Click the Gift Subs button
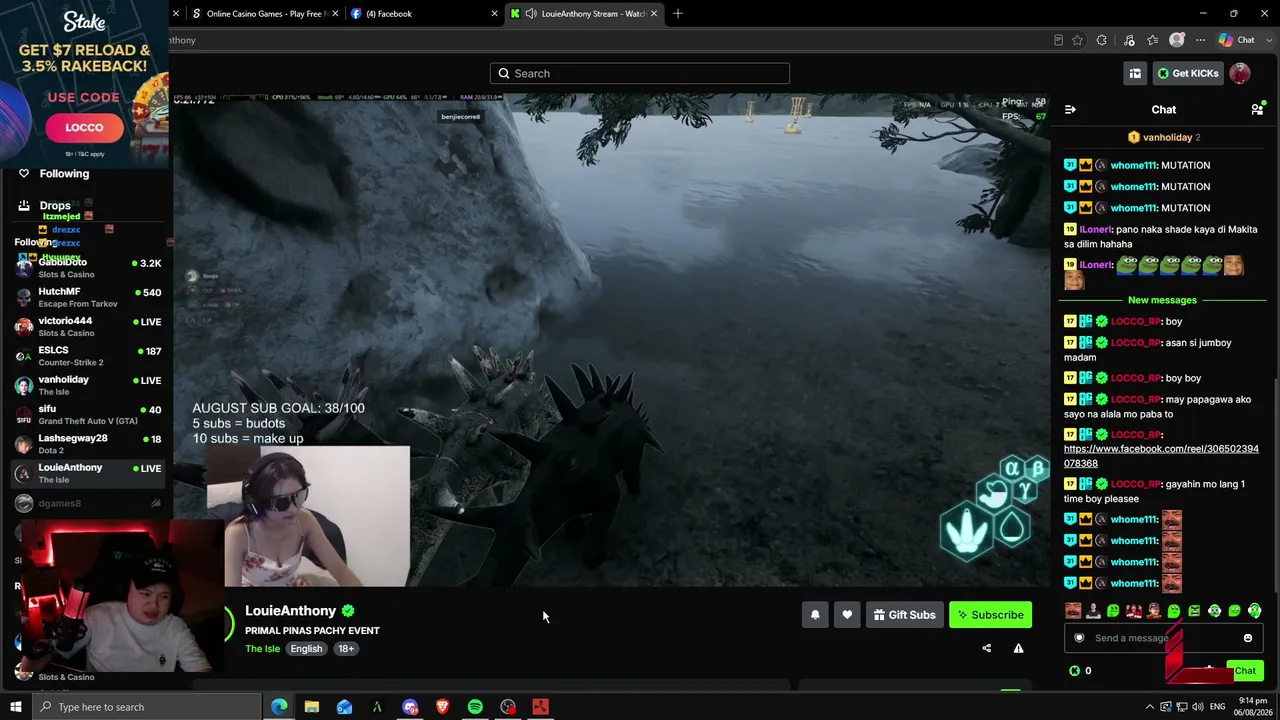 pos(903,615)
